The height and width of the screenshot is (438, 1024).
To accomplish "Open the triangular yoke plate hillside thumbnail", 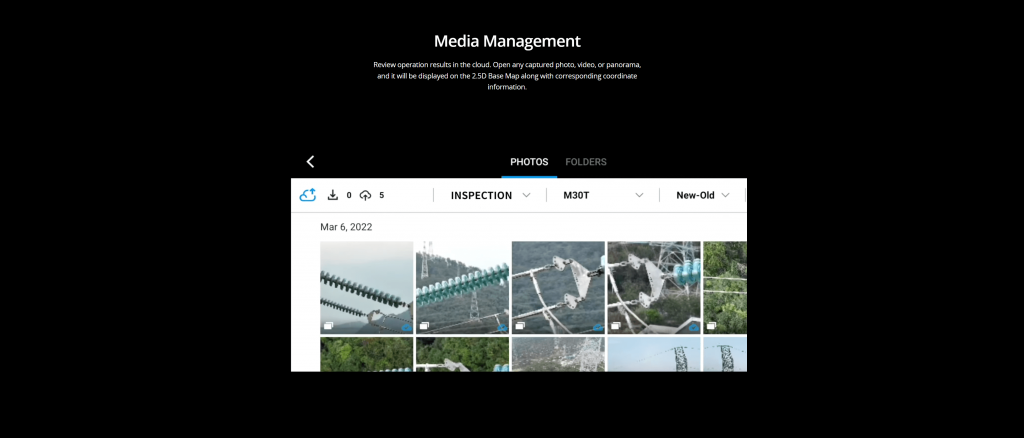I will pos(558,287).
